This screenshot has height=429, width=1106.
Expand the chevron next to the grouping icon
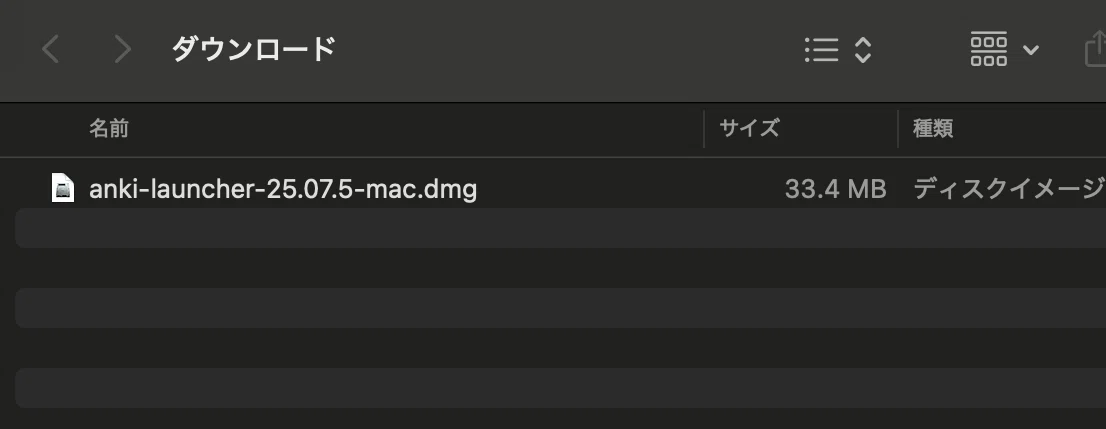(1031, 49)
